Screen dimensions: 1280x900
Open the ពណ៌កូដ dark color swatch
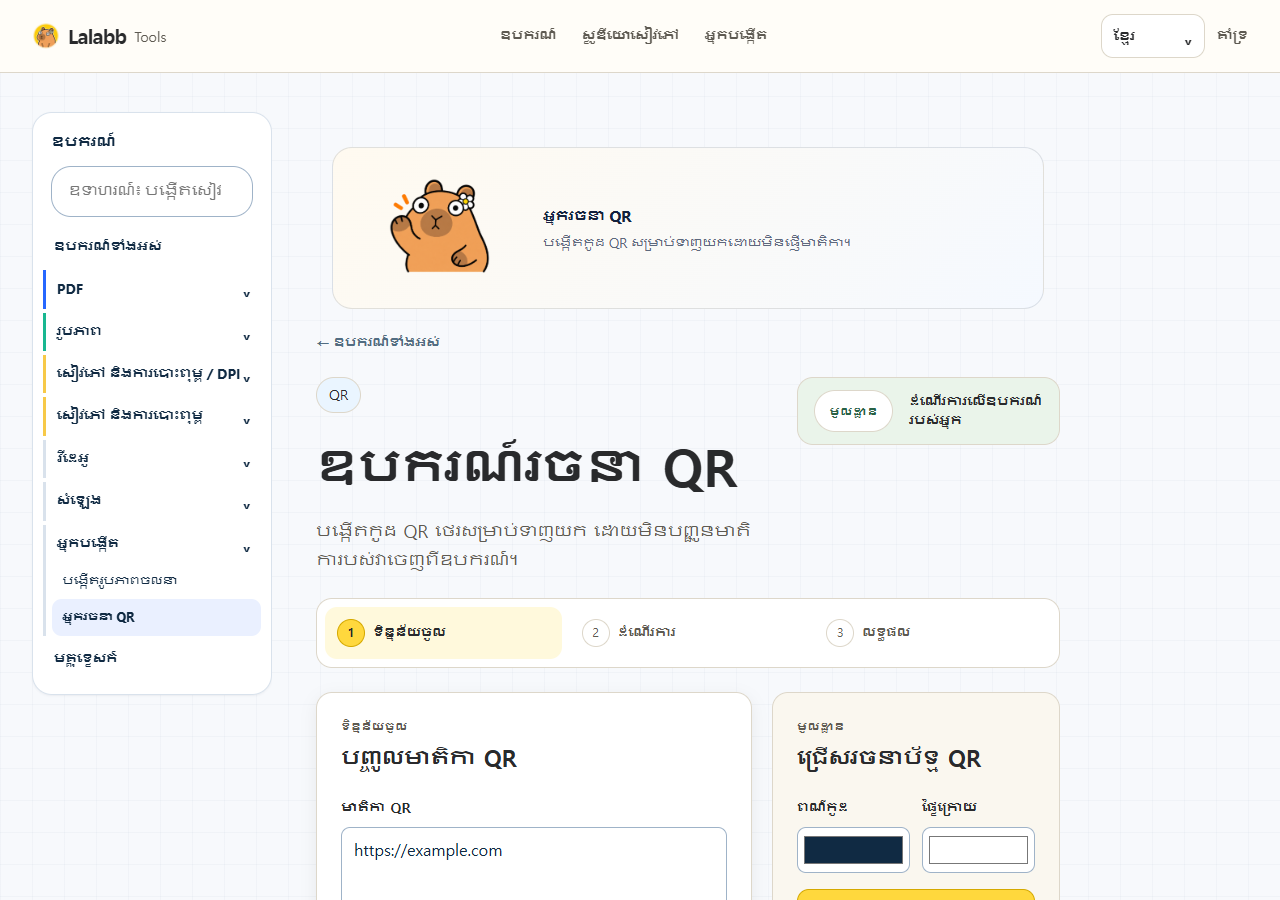point(853,850)
